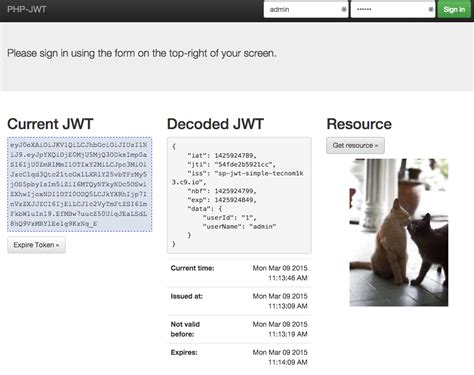Click the "exp": 1425924849 line
Screen dimensions: 474x375
point(222,200)
